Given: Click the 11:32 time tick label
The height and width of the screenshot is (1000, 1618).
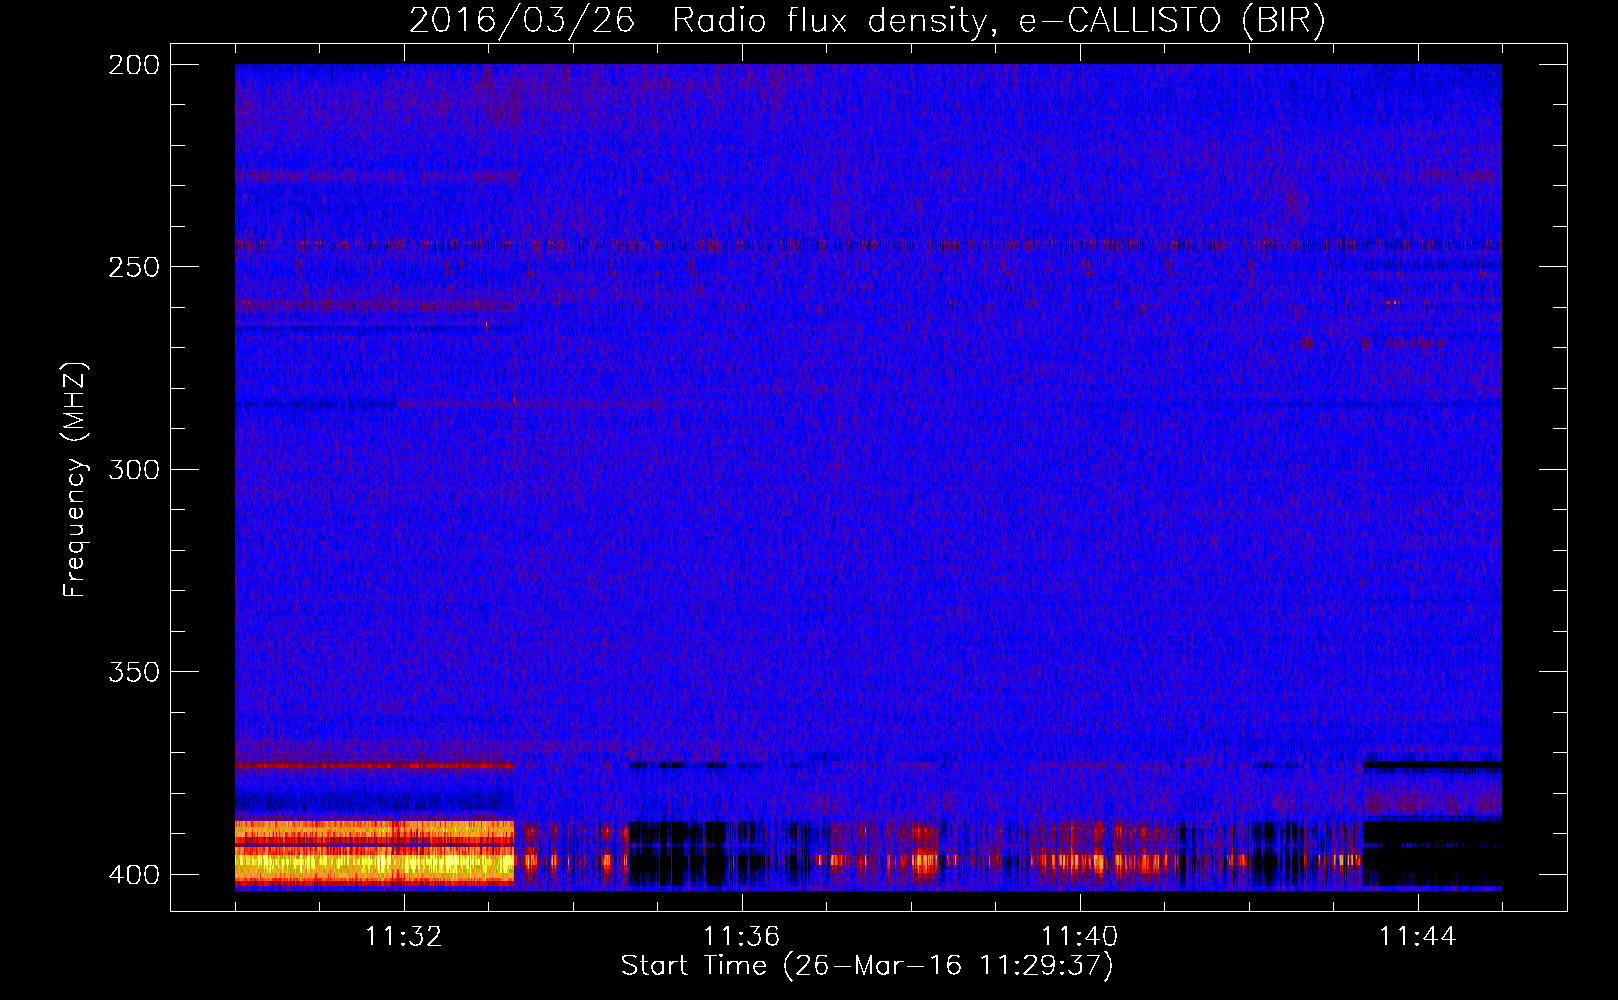Looking at the screenshot, I should [x=404, y=936].
